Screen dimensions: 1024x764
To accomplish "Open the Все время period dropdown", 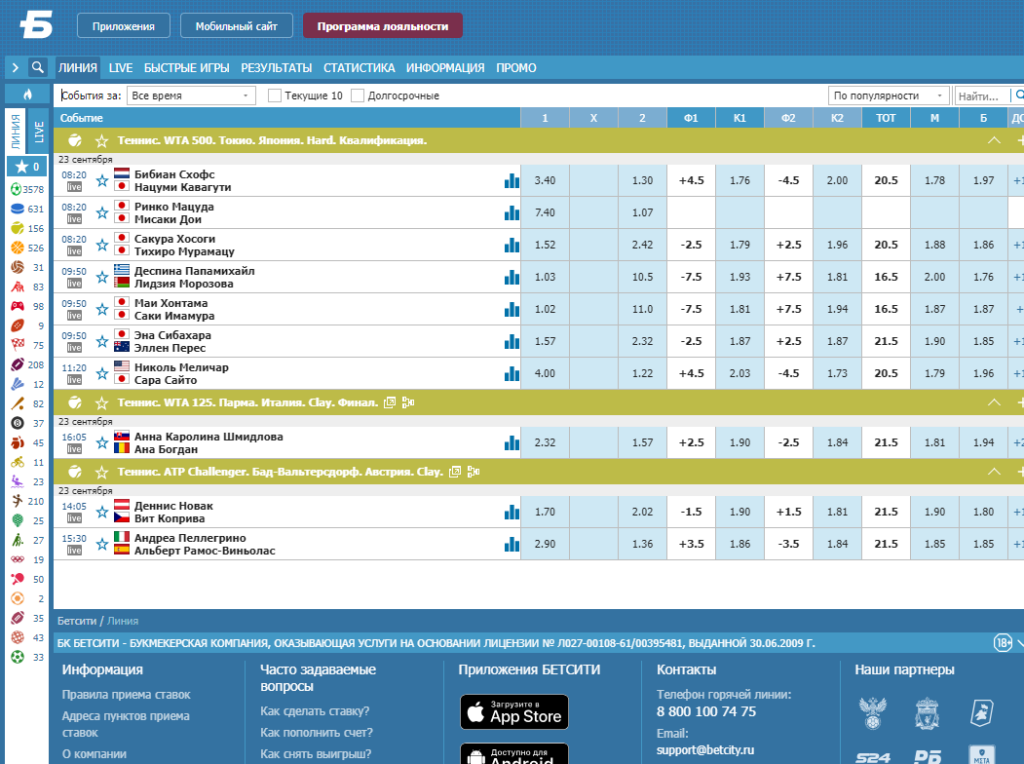I will [191, 95].
